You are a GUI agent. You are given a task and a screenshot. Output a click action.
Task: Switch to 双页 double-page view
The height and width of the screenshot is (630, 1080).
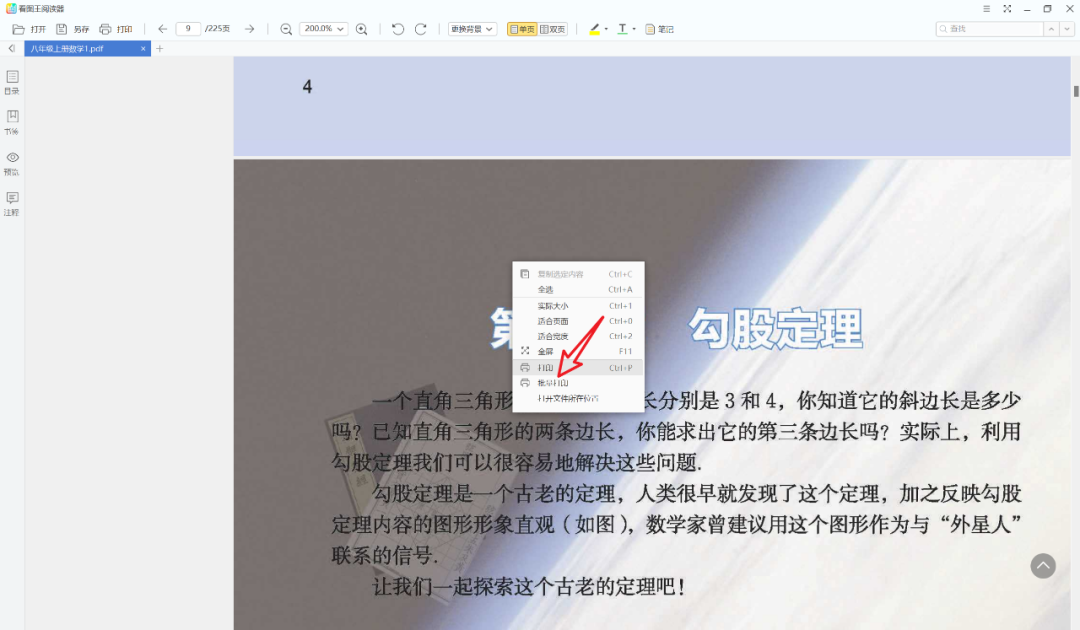(552, 29)
